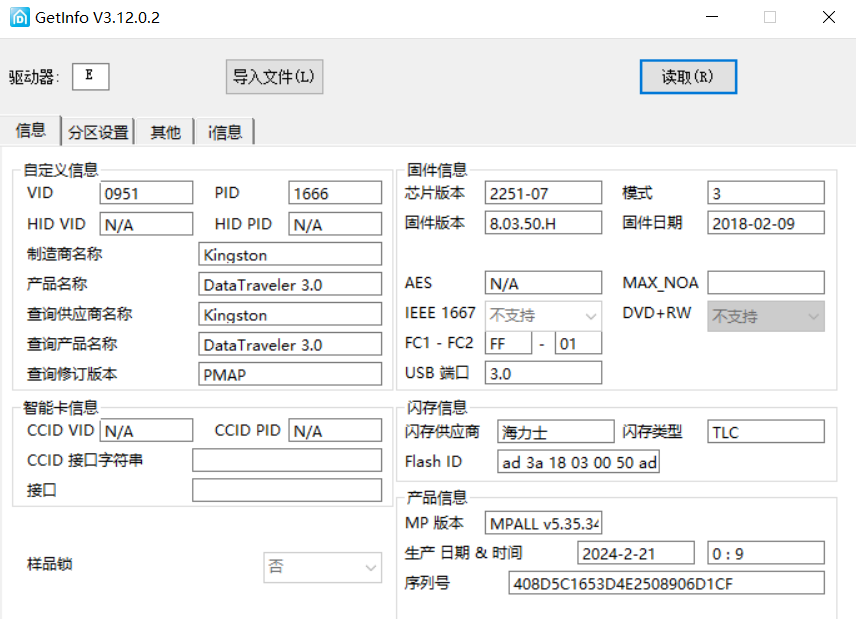
Task: Select the 信息 tab
Action: (31, 130)
